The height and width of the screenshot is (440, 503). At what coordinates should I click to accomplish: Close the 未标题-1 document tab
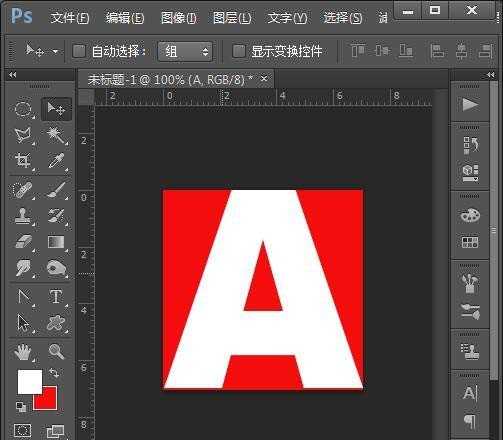264,79
